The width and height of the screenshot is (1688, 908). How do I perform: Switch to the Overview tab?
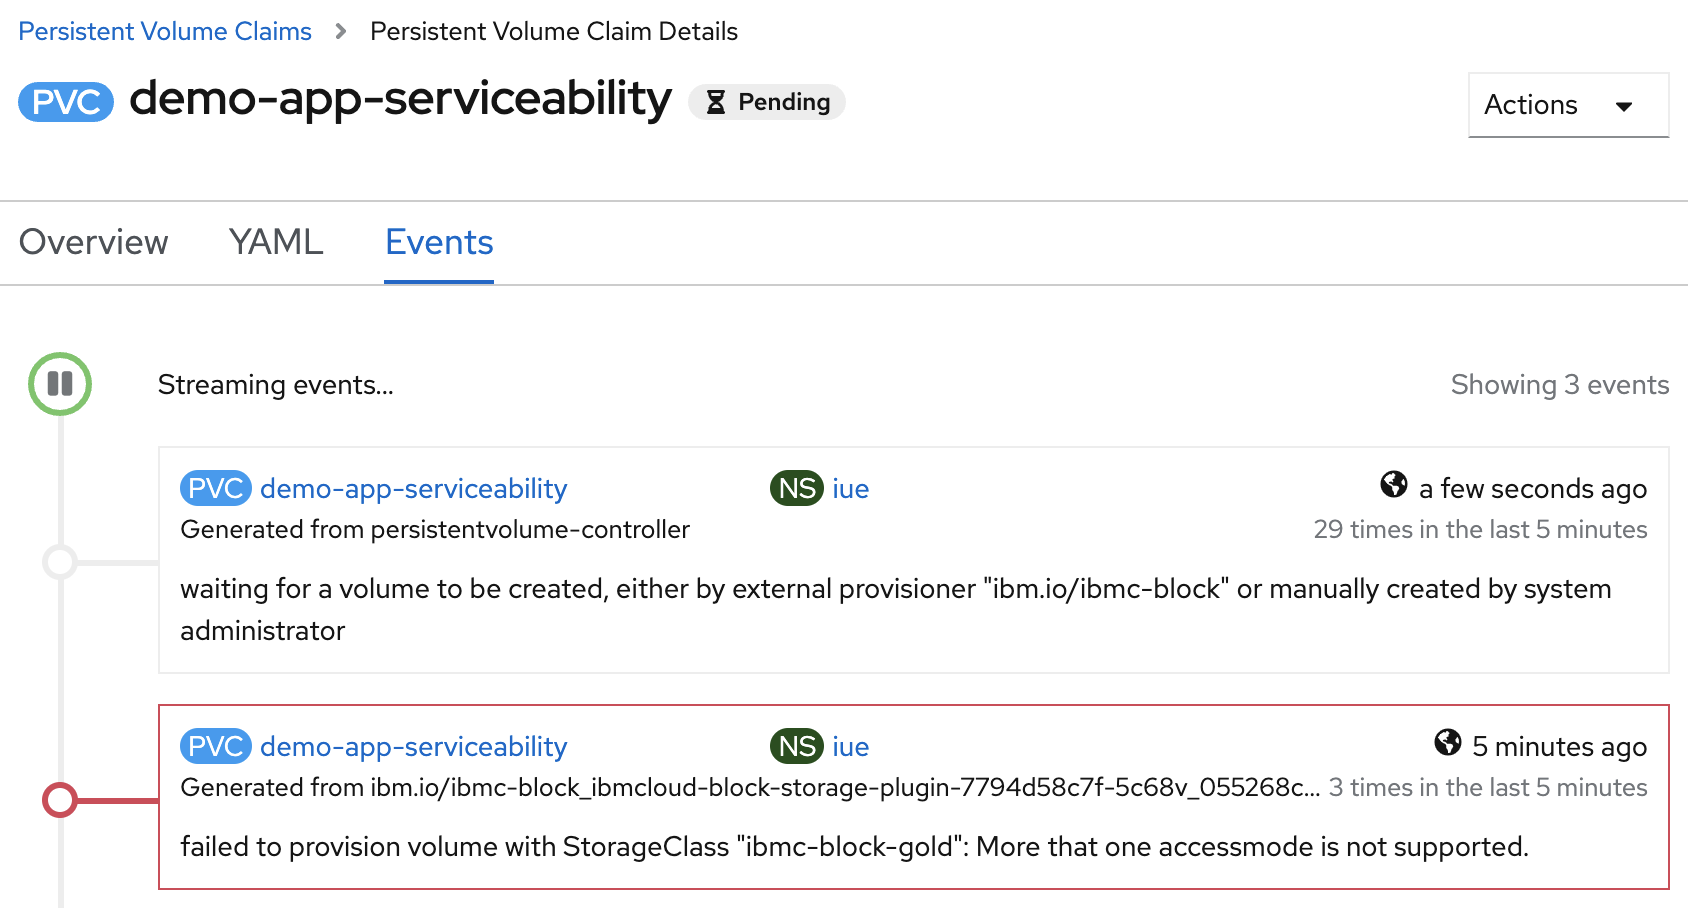(94, 242)
